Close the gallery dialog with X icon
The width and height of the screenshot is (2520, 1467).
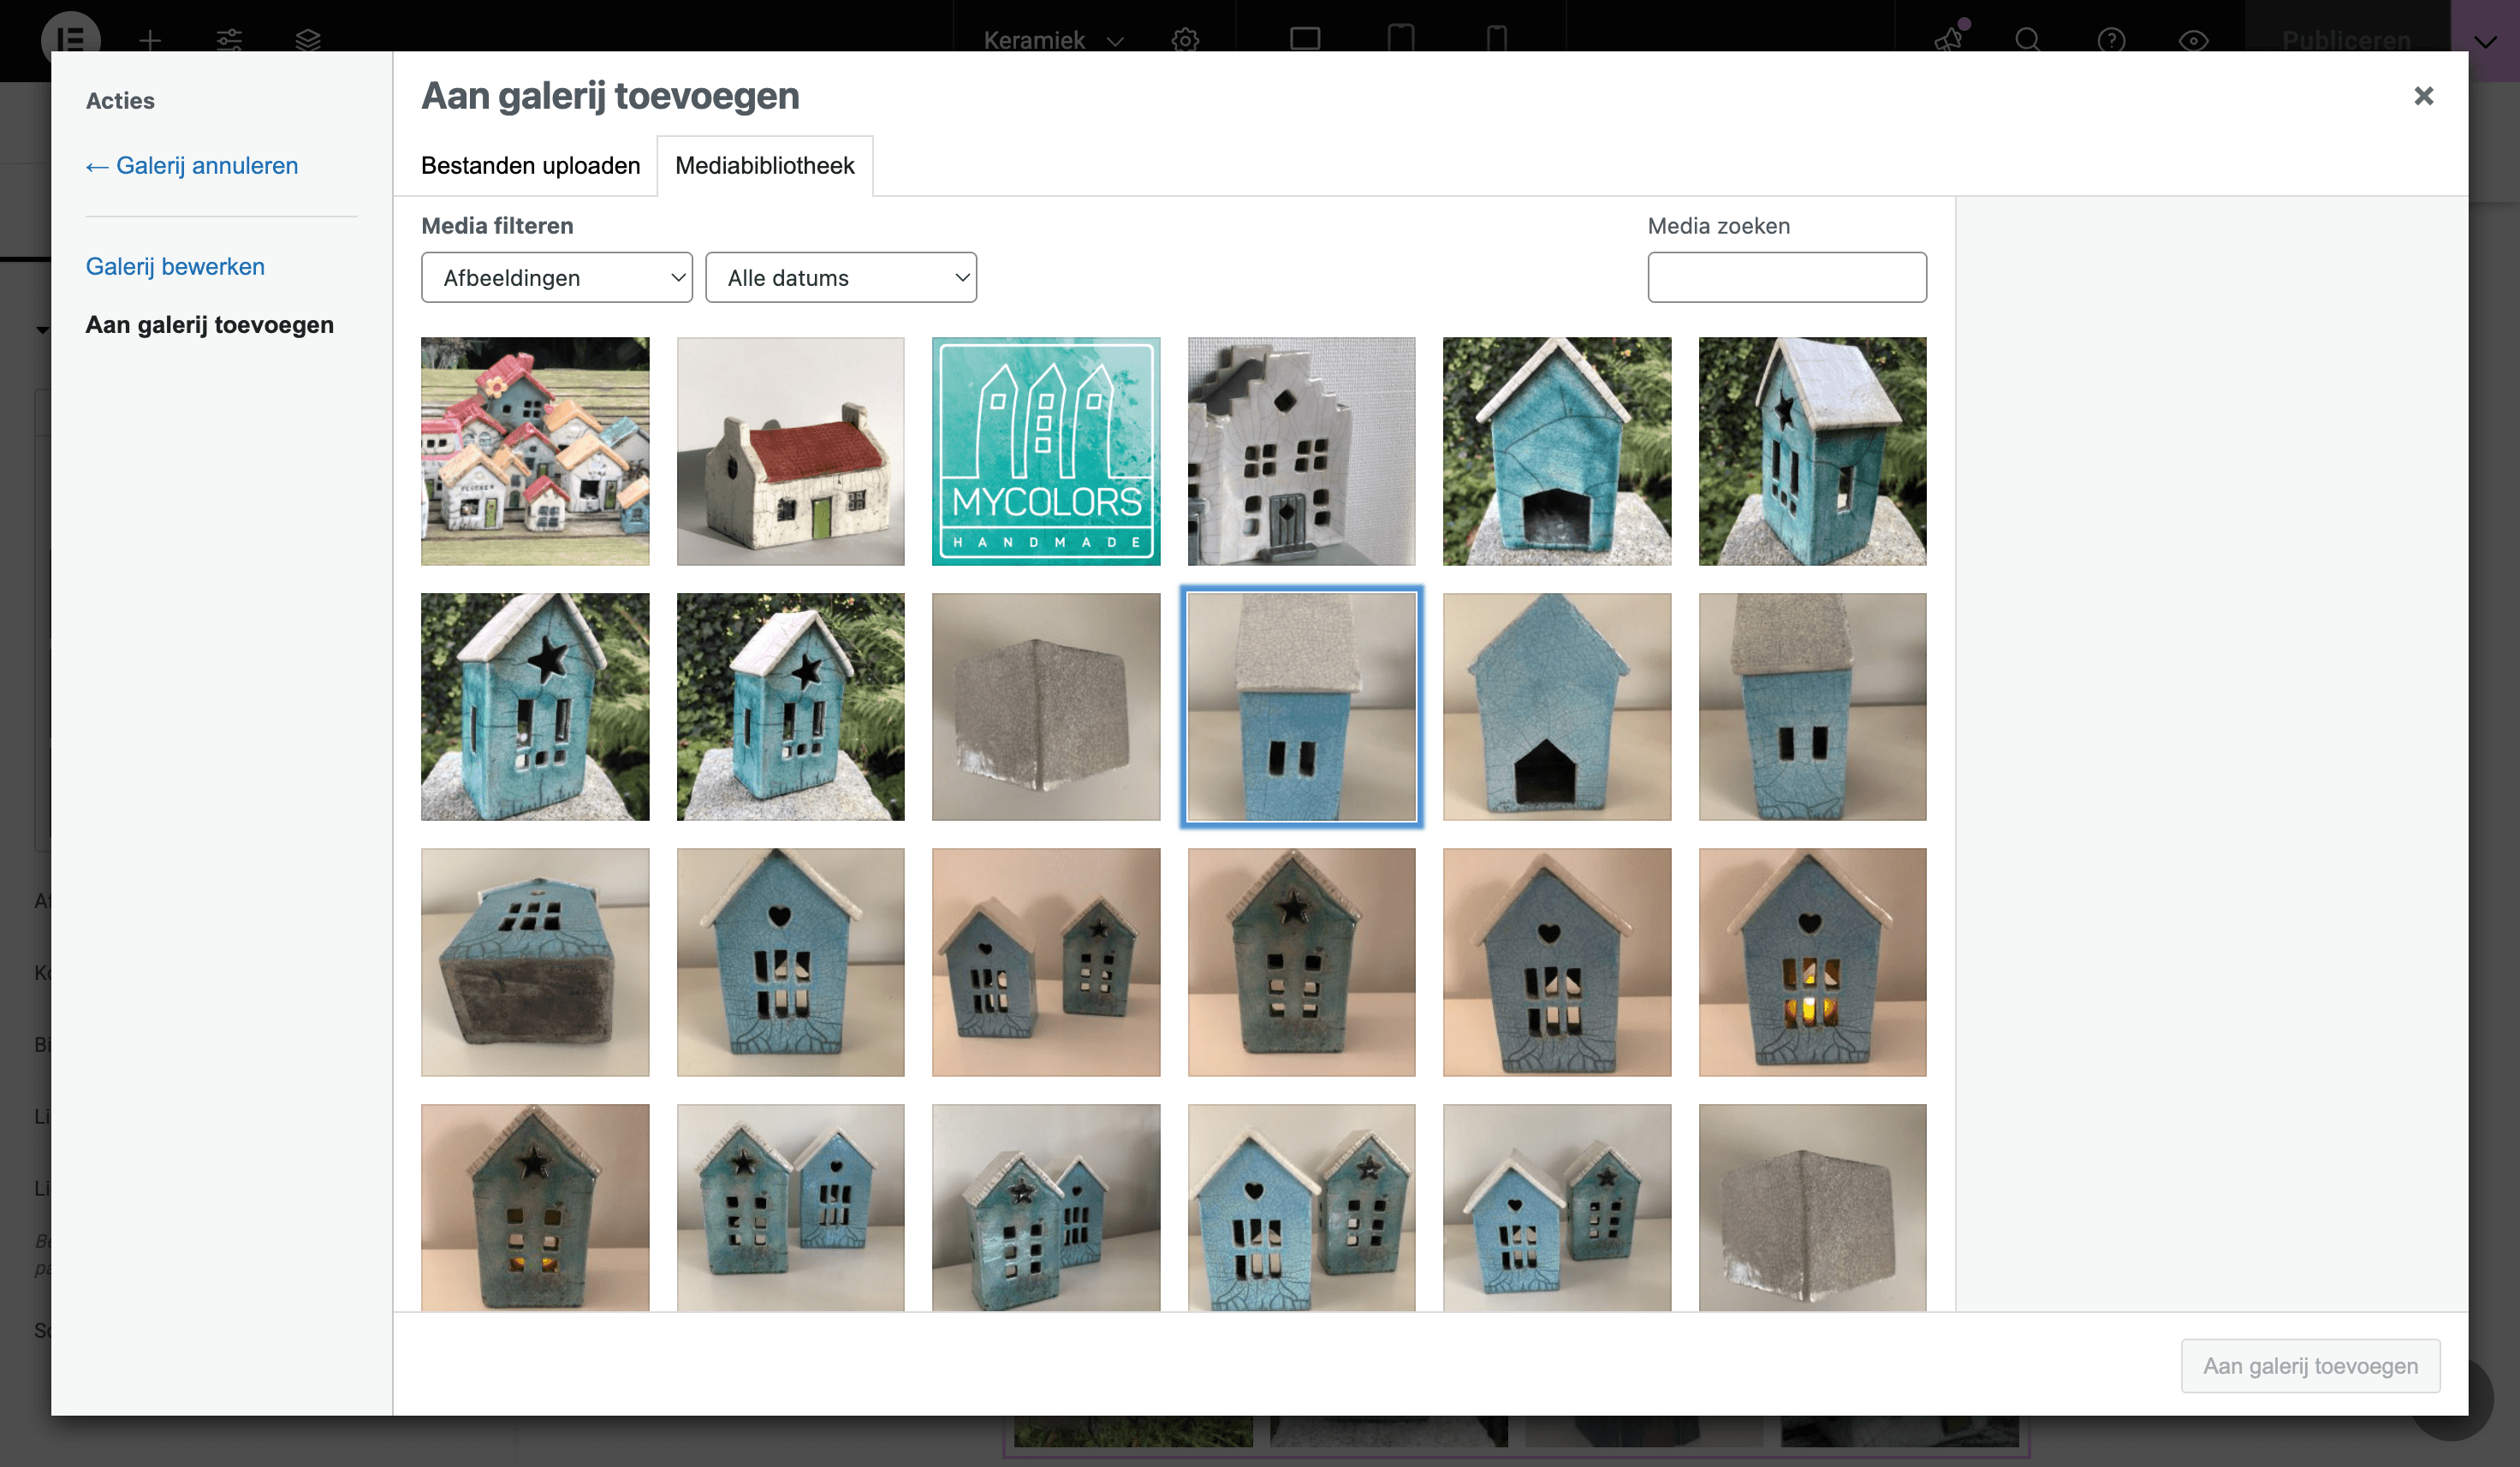pyautogui.click(x=2423, y=96)
